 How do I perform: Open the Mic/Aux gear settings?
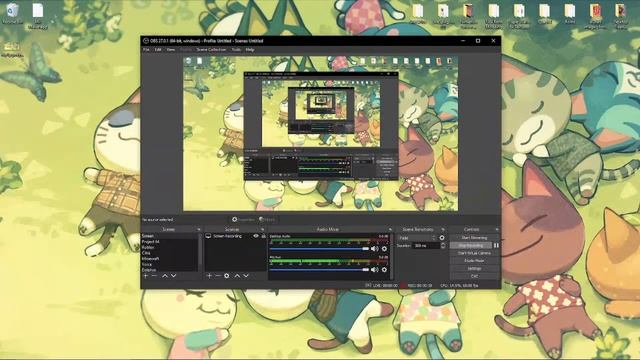pyautogui.click(x=384, y=269)
